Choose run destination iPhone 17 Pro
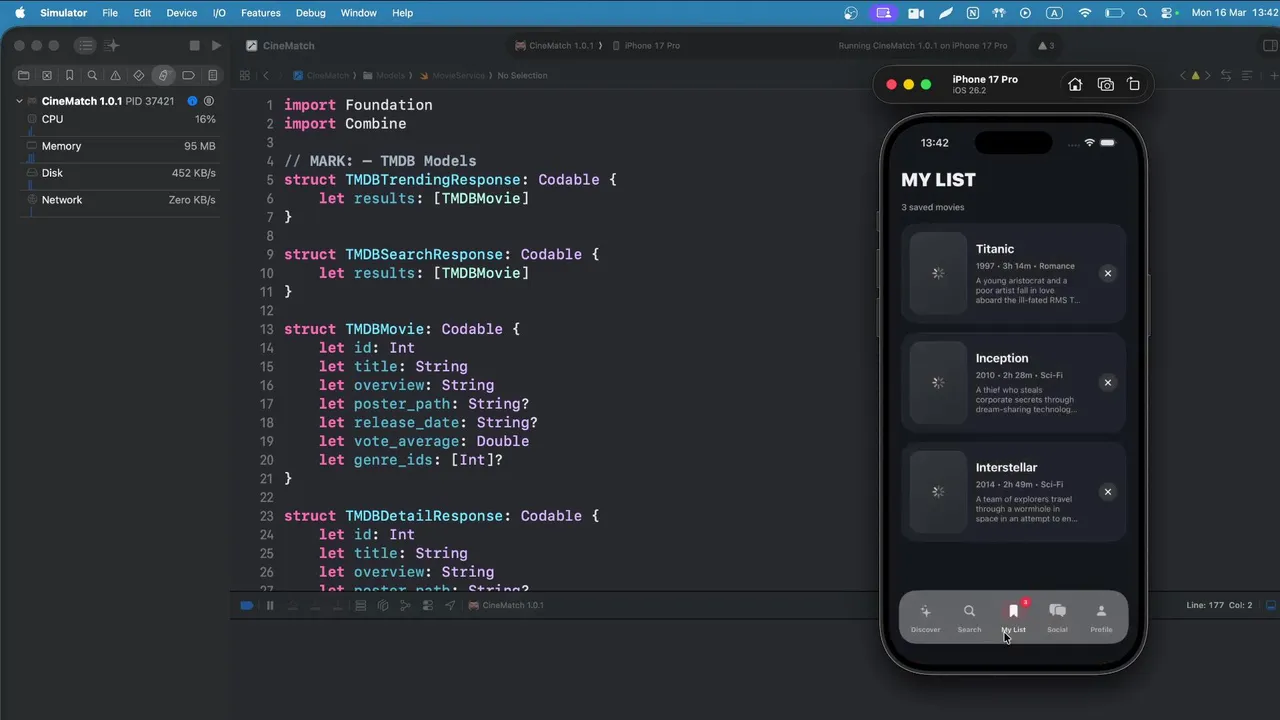The width and height of the screenshot is (1280, 720). (x=646, y=46)
